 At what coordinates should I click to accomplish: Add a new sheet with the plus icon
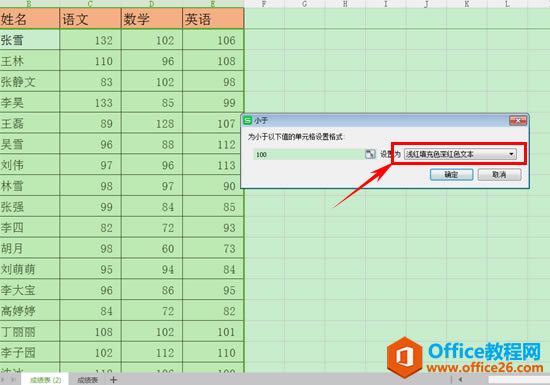(x=113, y=380)
